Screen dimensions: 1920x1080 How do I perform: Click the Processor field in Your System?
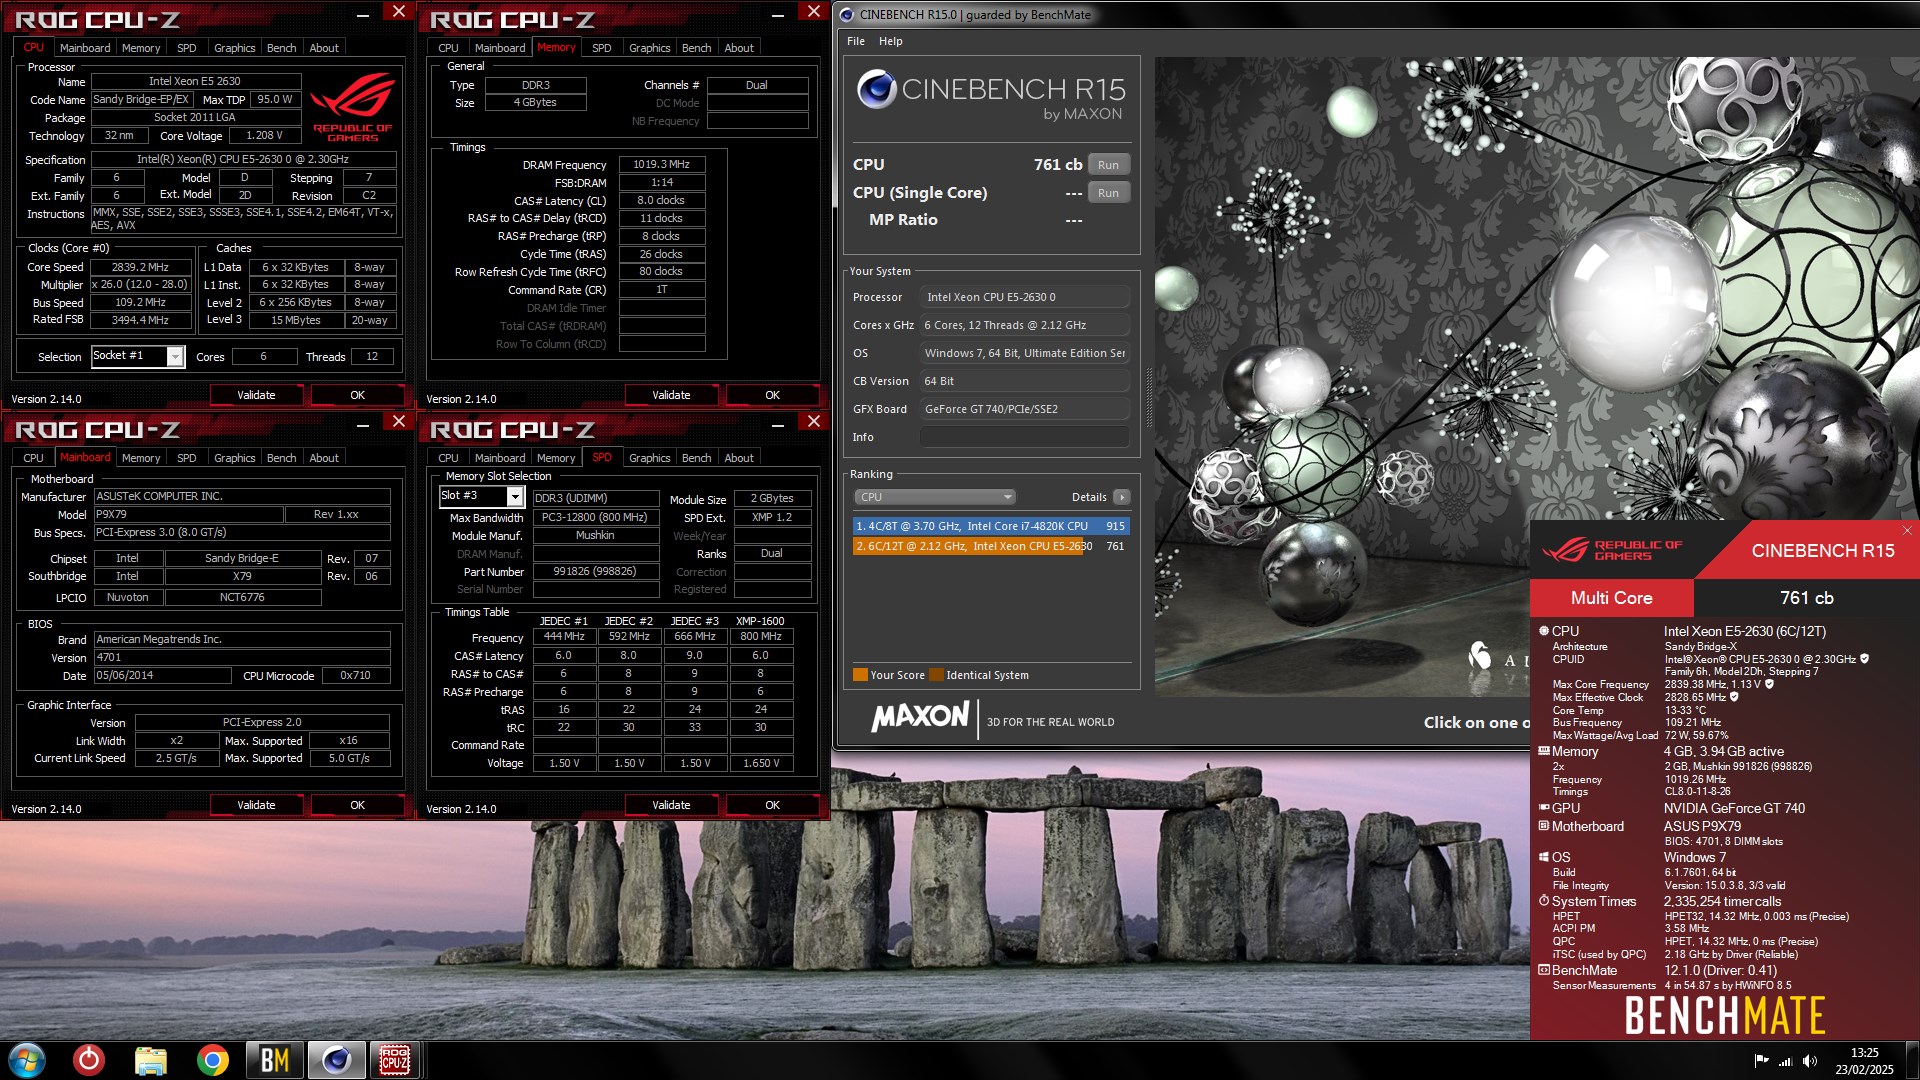pyautogui.click(x=1025, y=297)
